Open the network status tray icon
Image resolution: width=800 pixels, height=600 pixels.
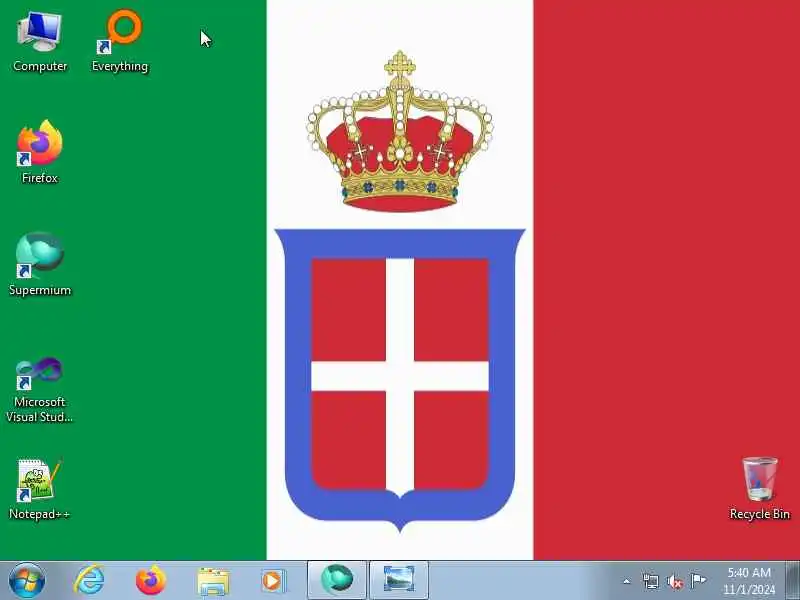(x=651, y=581)
